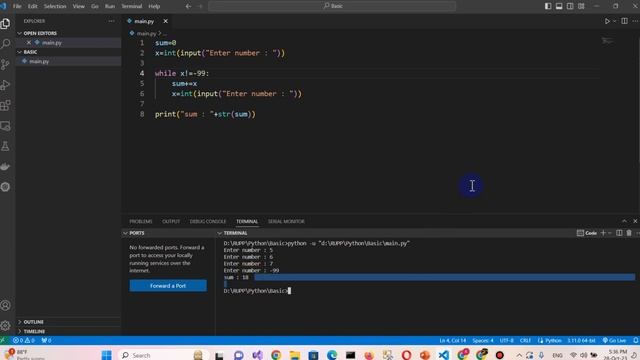Switch to the Output tab
Viewport: 640px width, 360px height.
[x=171, y=221]
